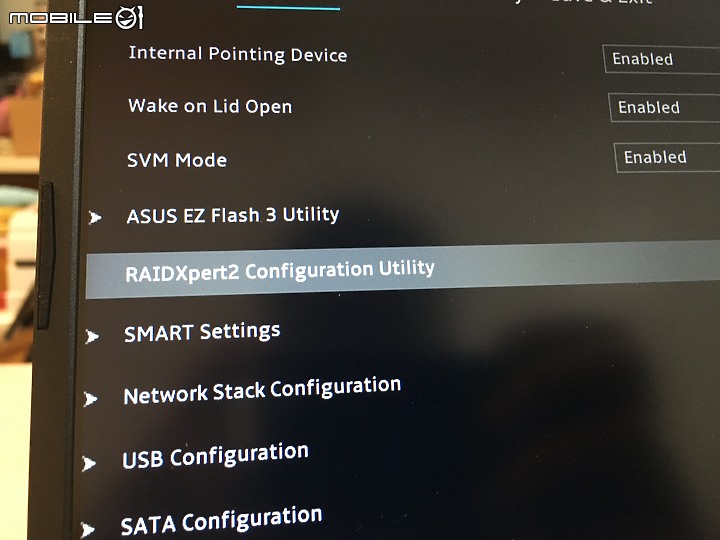Open ASUS EZ Flash 3 Utility
720x540 pixels.
coord(233,215)
